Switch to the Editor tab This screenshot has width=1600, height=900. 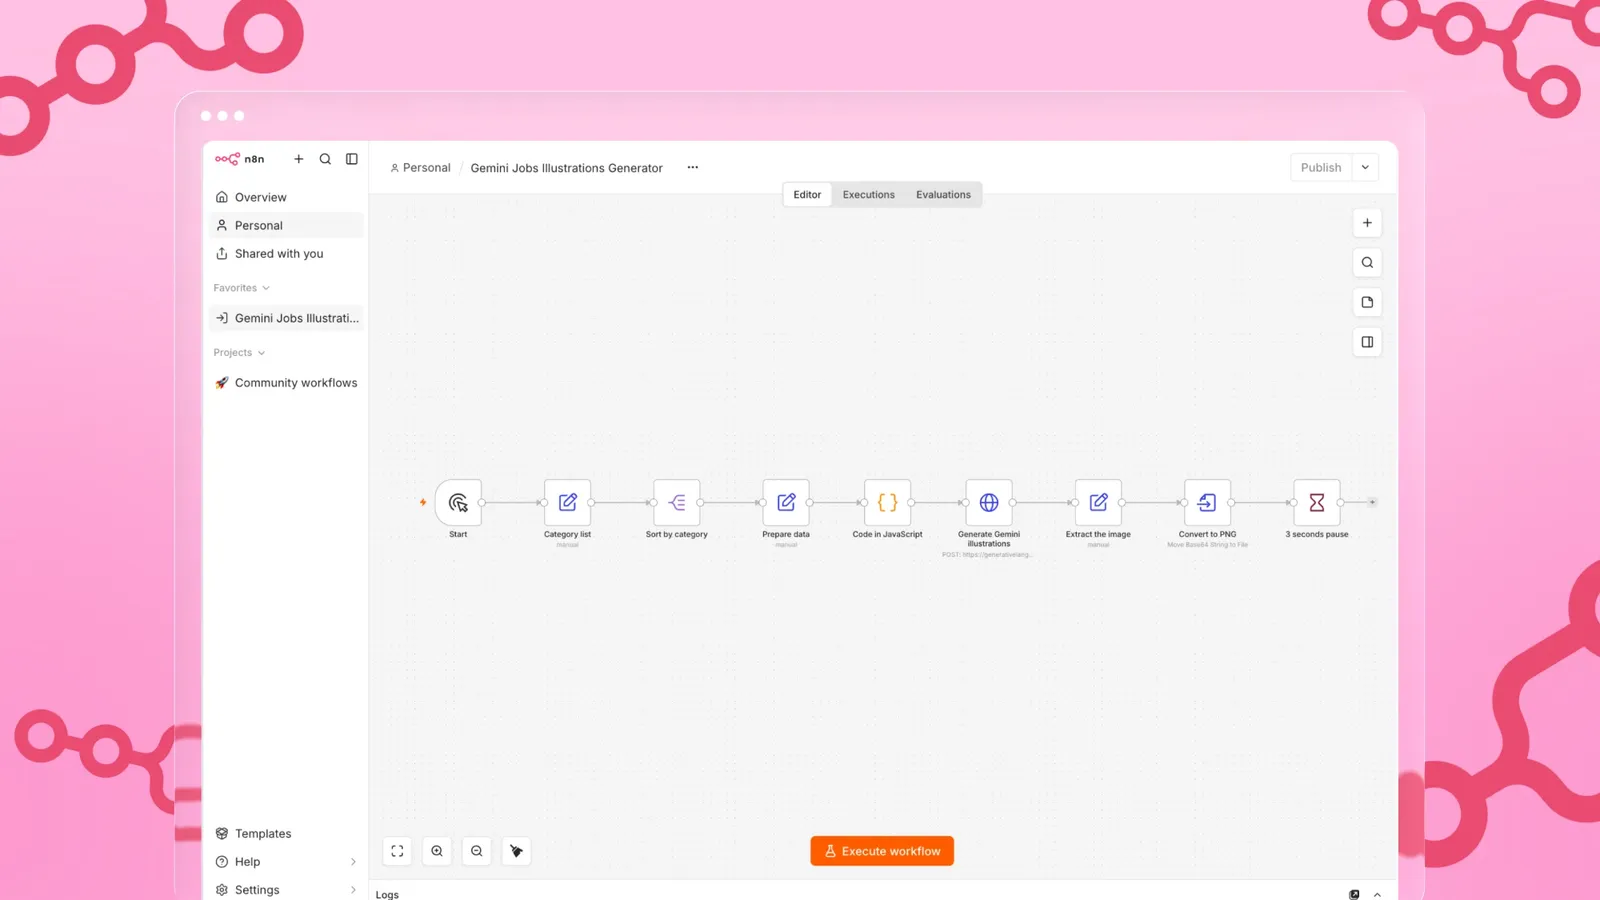tap(807, 195)
